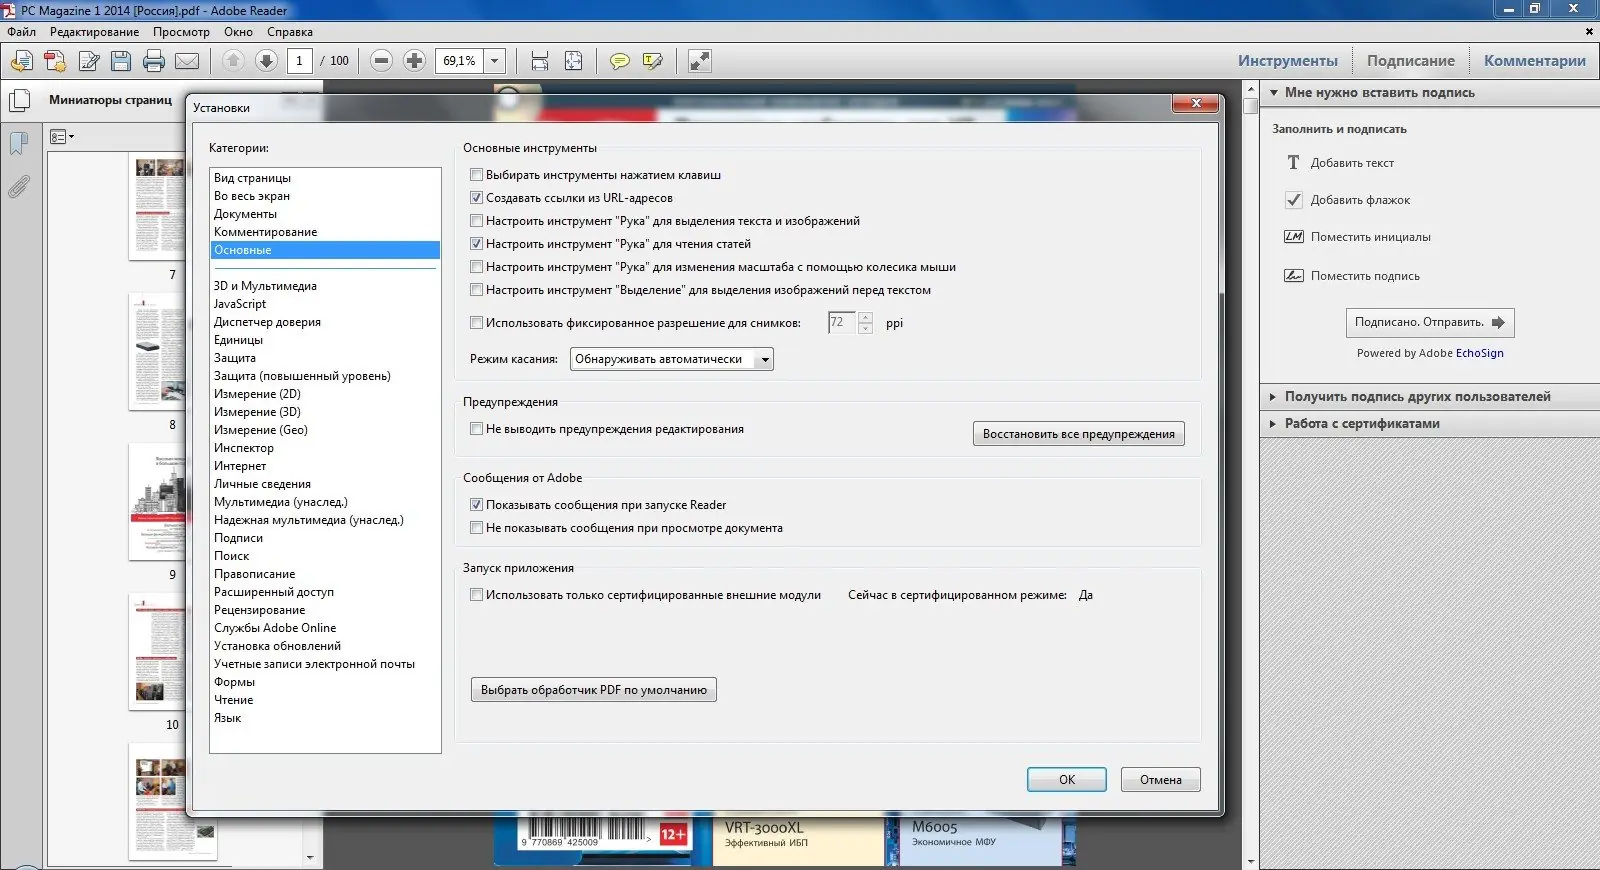Check Не выводить предупреждения редактирования

click(x=477, y=429)
